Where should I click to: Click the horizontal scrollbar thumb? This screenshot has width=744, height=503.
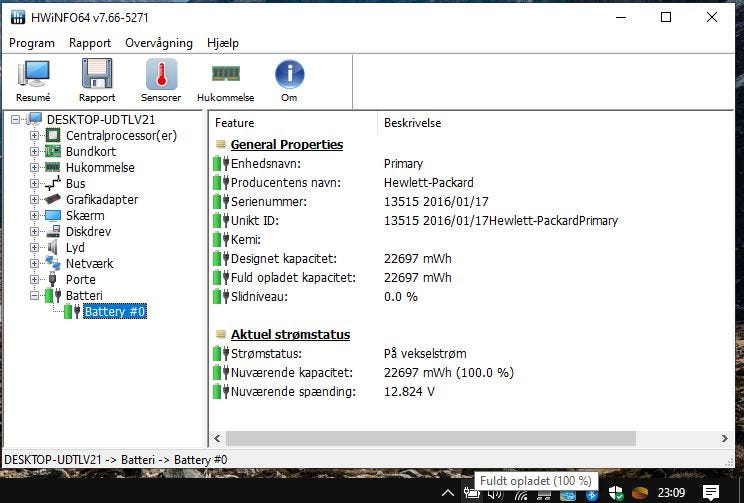431,438
